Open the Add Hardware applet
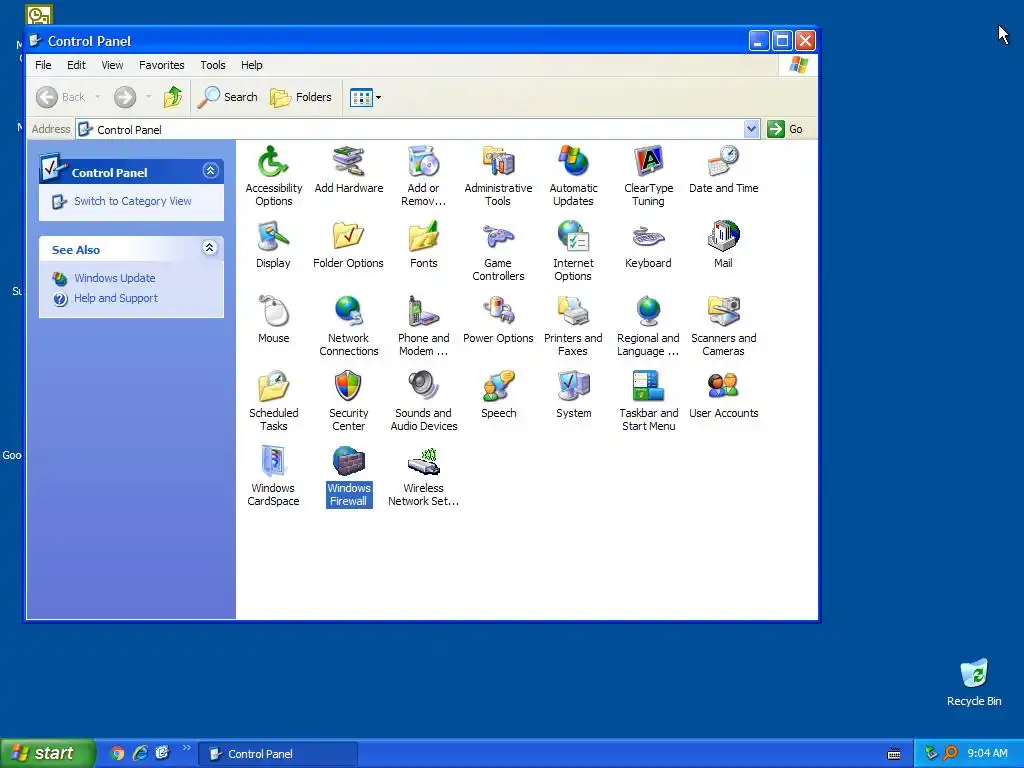The width and height of the screenshot is (1024, 768). pyautogui.click(x=348, y=161)
